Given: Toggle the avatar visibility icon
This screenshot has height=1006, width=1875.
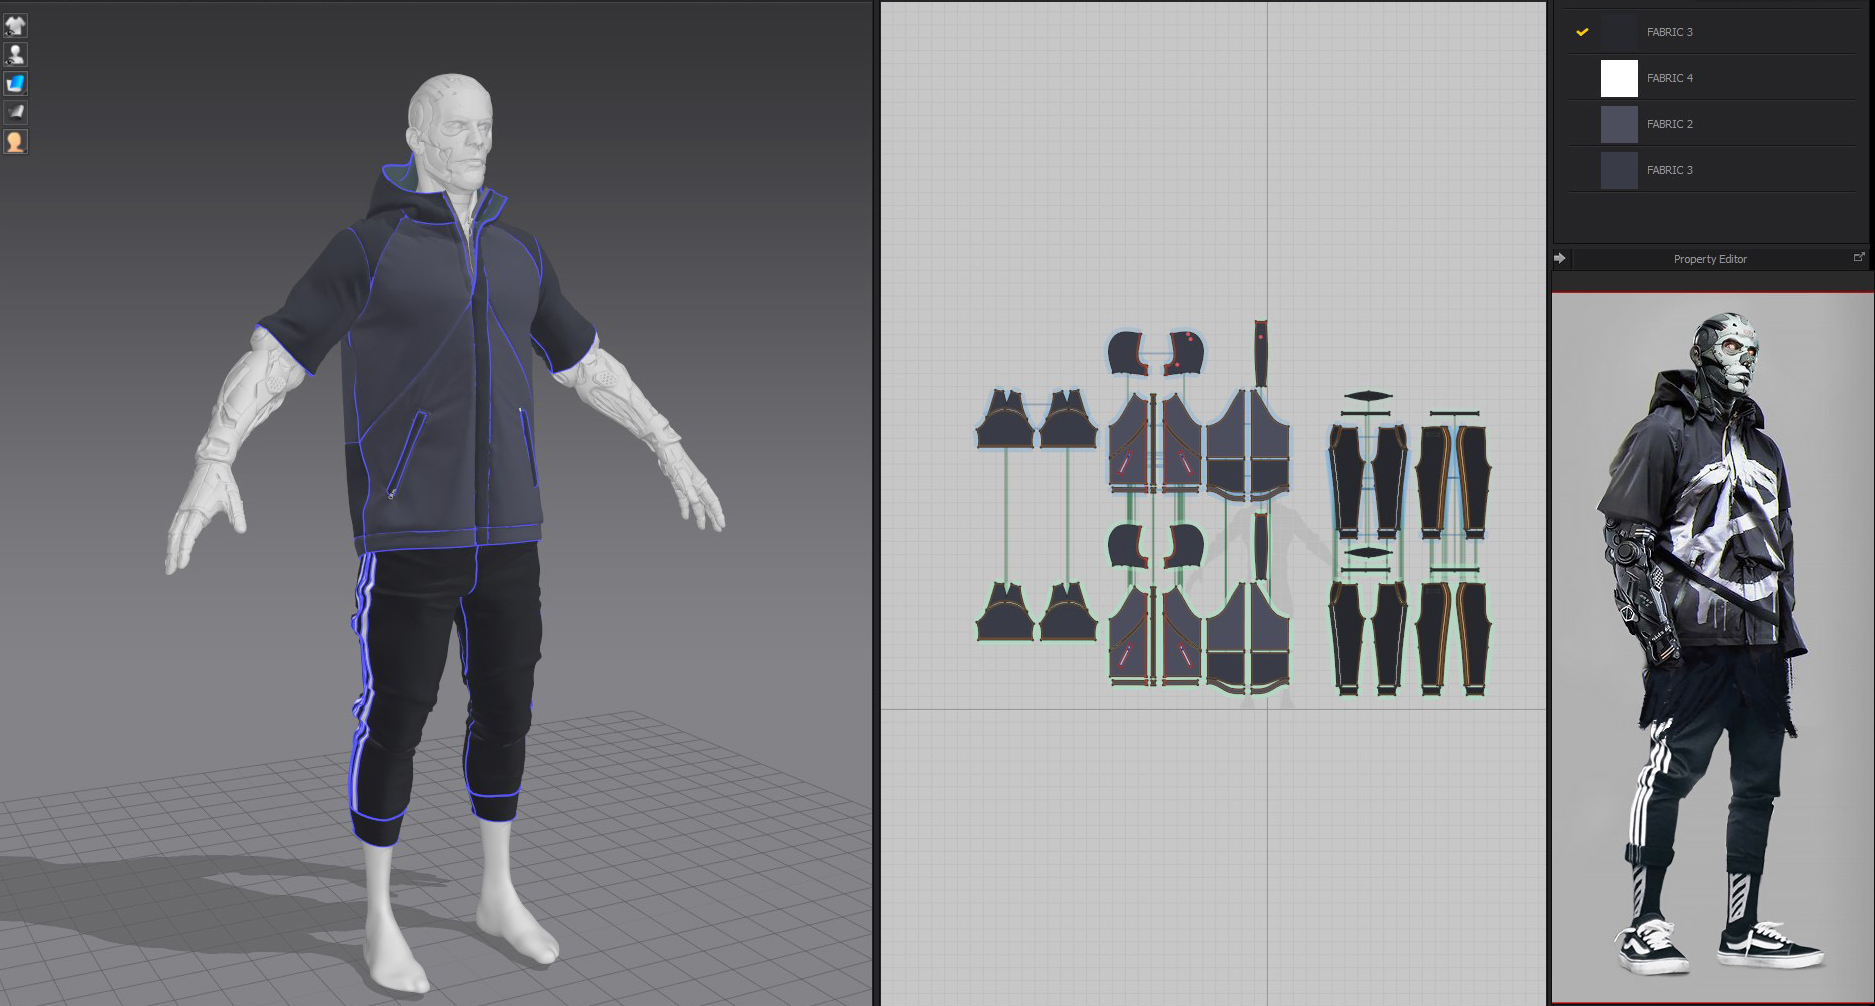Looking at the screenshot, I should (x=15, y=54).
